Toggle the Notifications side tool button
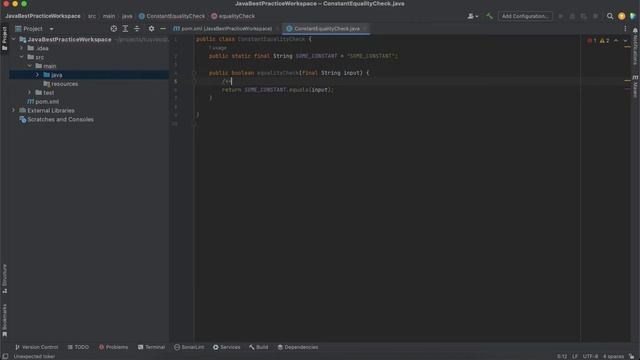The image size is (640, 360). tap(635, 47)
